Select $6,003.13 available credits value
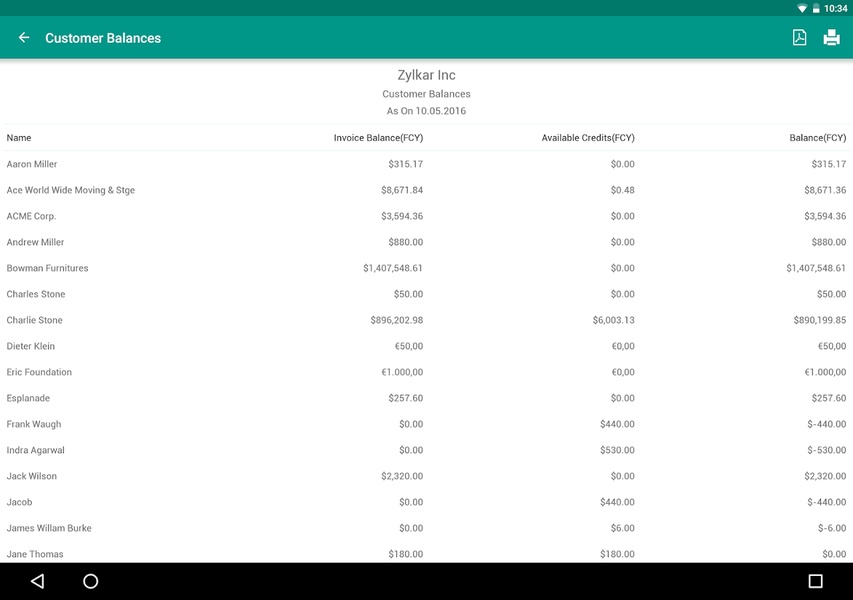Image resolution: width=853 pixels, height=600 pixels. [614, 320]
